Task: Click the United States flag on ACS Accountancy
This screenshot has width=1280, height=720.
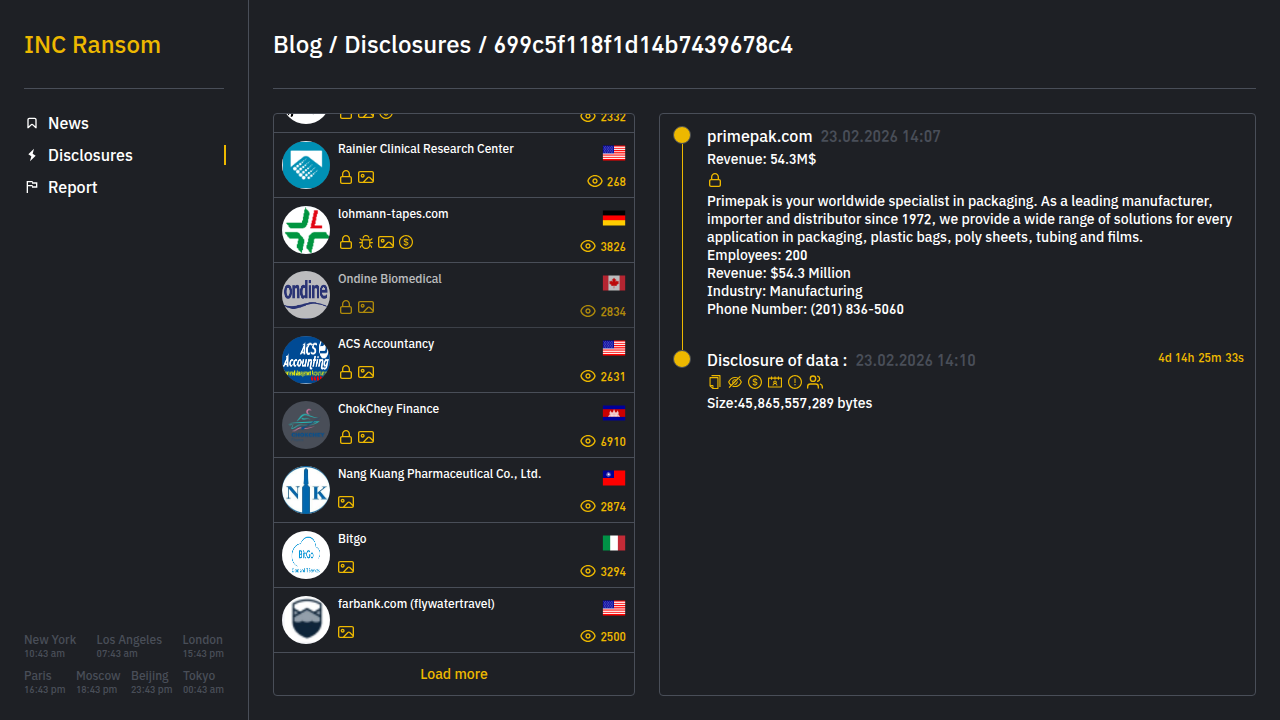Action: coord(614,348)
